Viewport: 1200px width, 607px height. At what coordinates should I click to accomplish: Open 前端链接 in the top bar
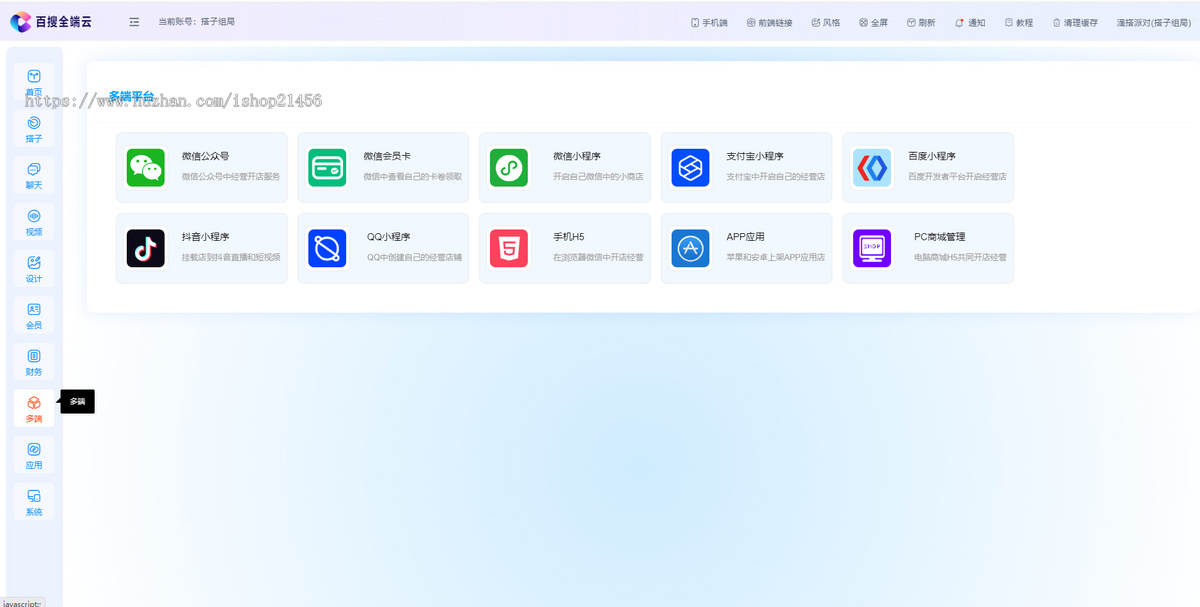click(x=769, y=22)
